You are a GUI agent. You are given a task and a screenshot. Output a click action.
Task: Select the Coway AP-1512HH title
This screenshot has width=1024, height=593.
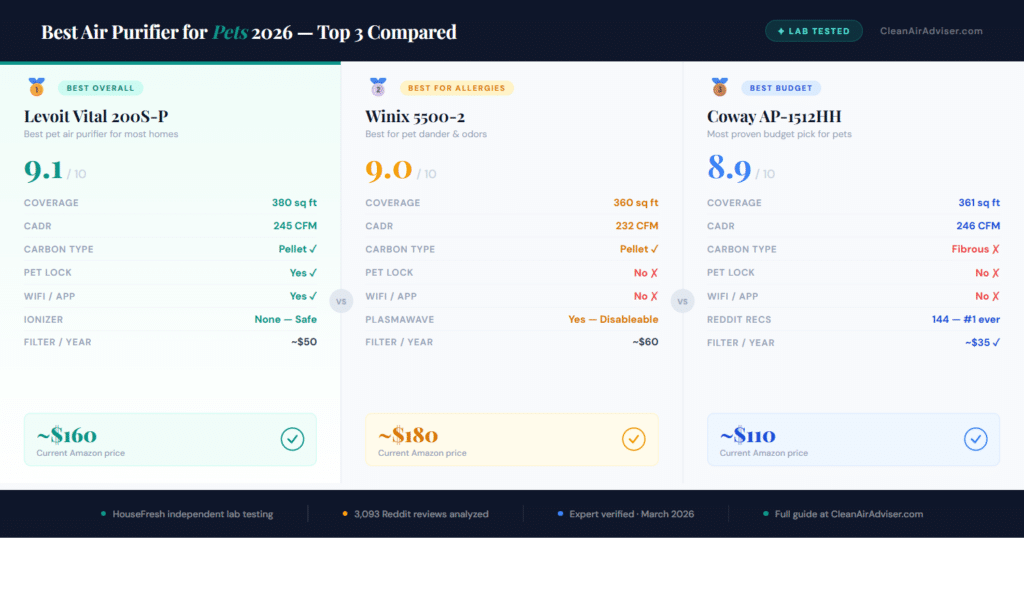[x=774, y=116]
